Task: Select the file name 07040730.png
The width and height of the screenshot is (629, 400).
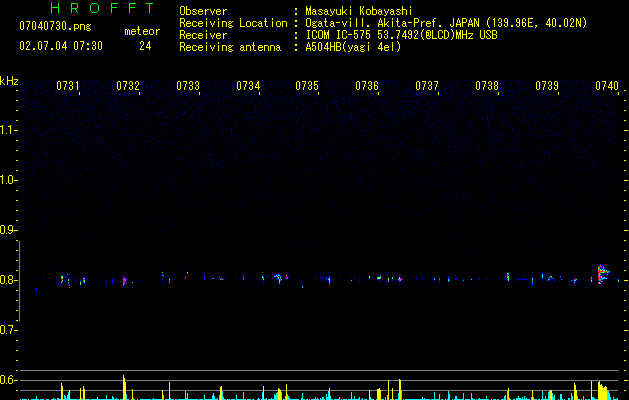Action: (55, 27)
